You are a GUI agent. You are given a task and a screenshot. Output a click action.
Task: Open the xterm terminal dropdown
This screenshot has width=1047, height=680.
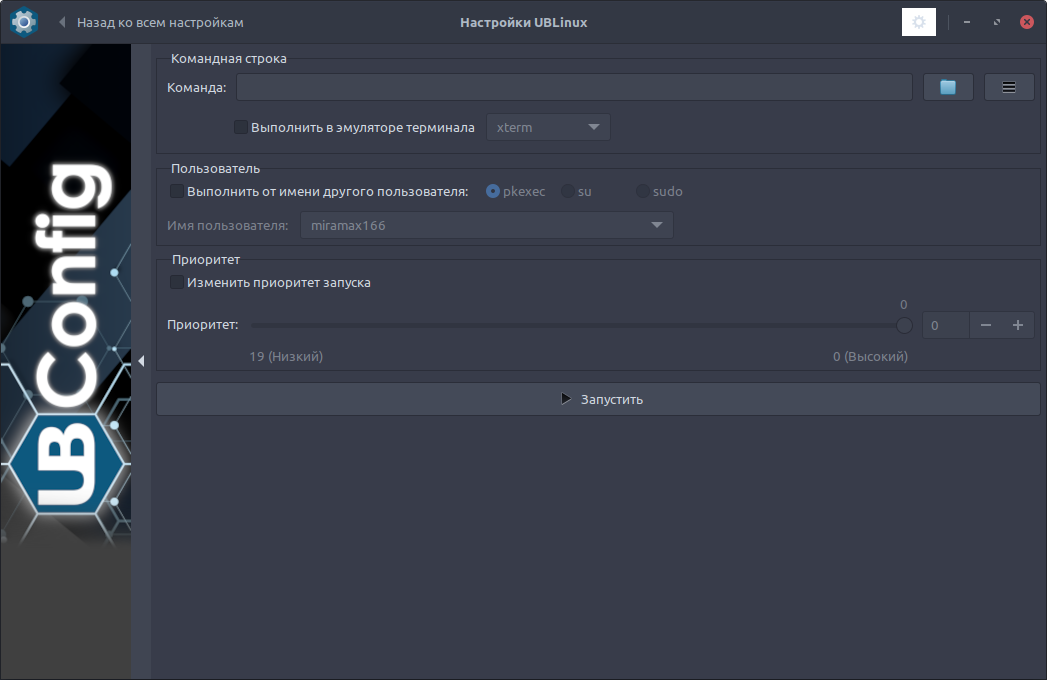point(548,127)
